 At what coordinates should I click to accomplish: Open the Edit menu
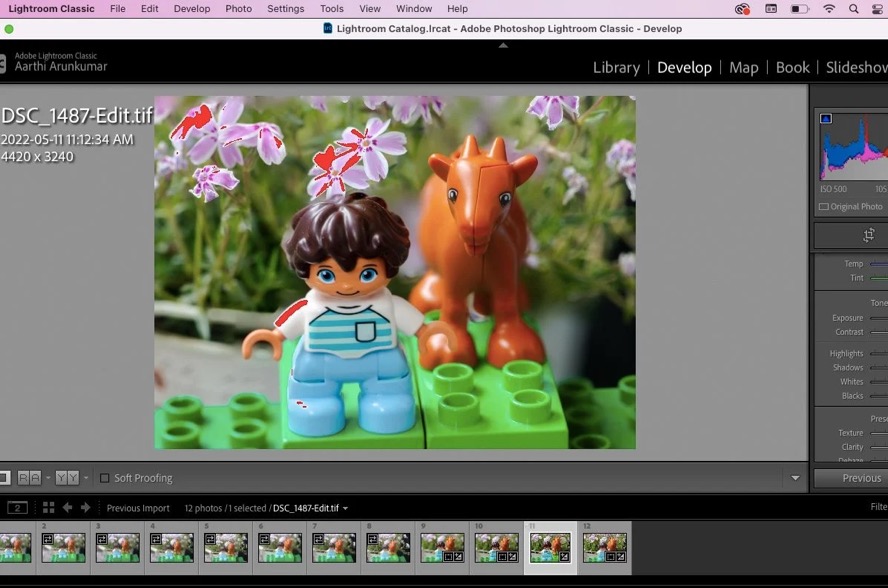coord(150,8)
